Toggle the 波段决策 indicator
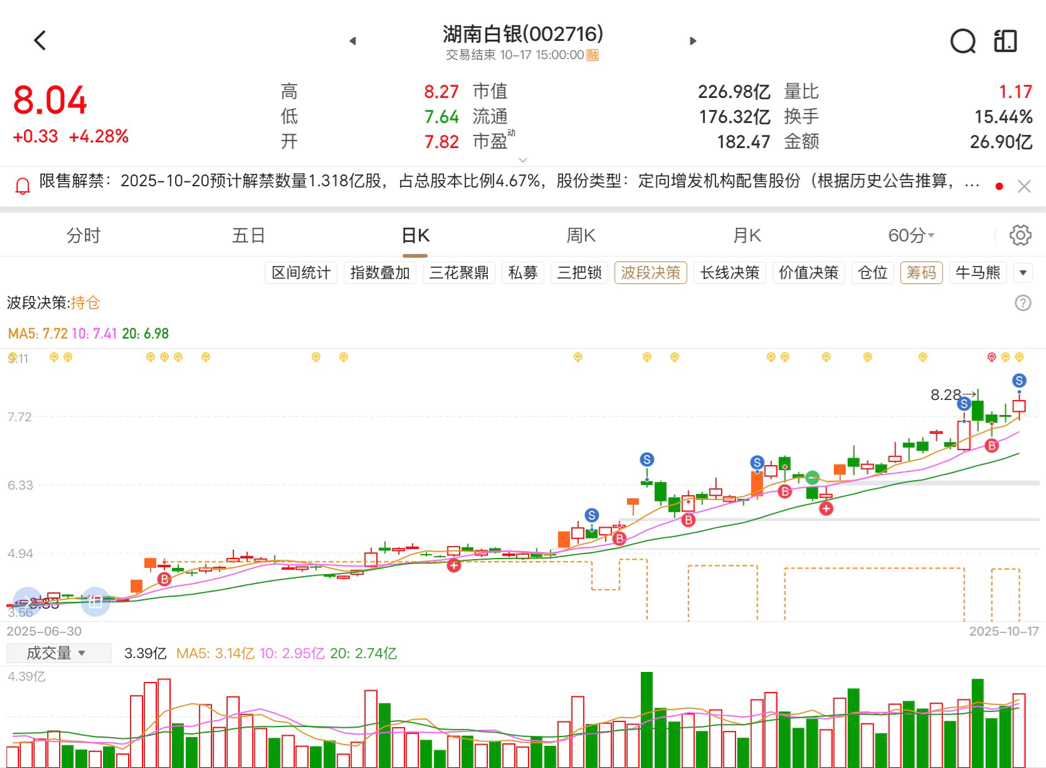This screenshot has height=768, width=1046. click(650, 272)
